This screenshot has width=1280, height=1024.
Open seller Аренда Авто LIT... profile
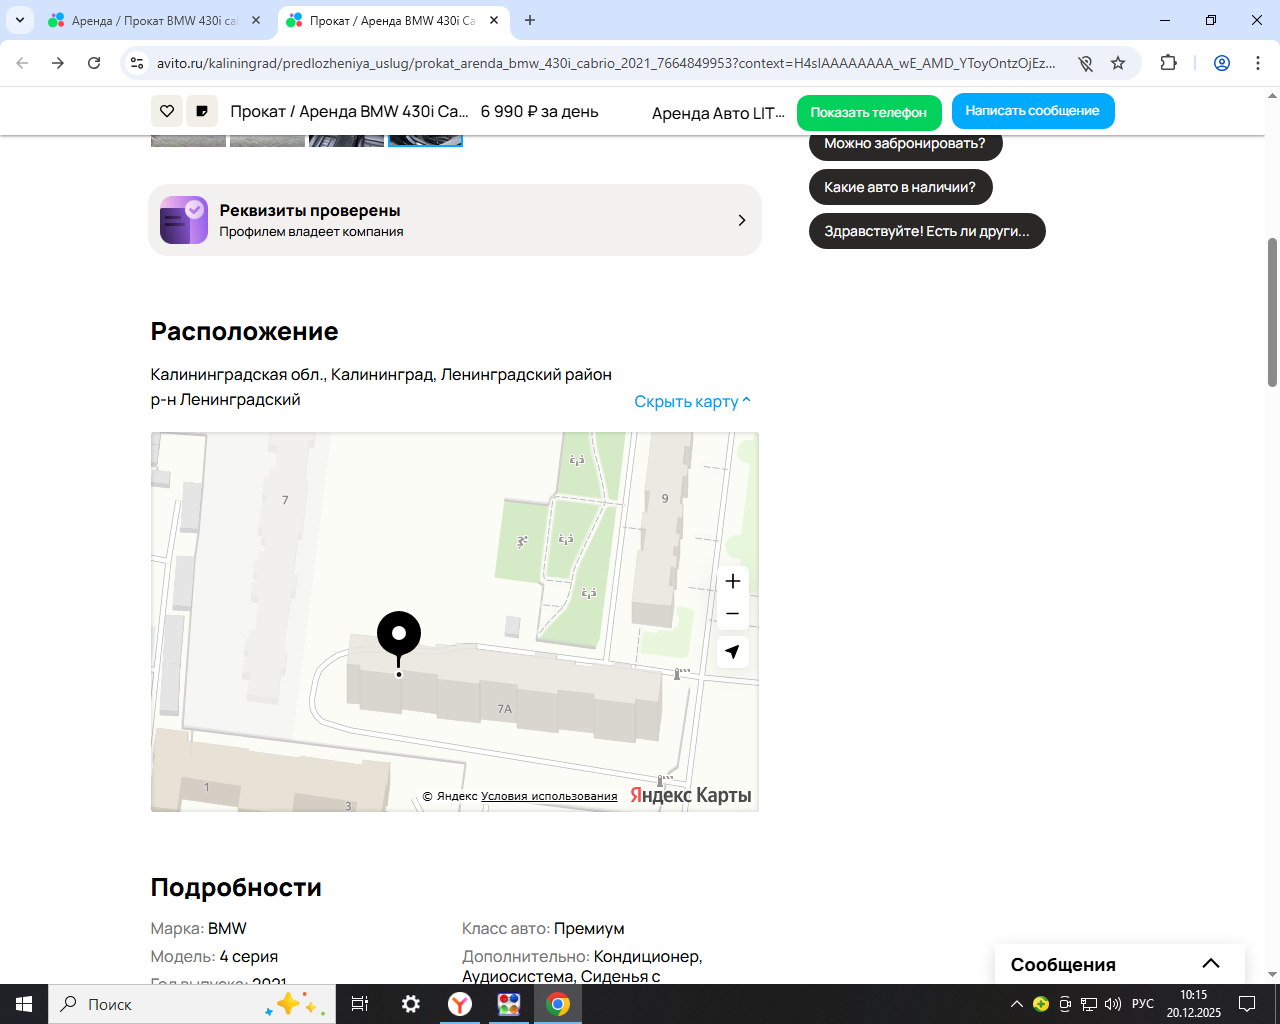718,113
